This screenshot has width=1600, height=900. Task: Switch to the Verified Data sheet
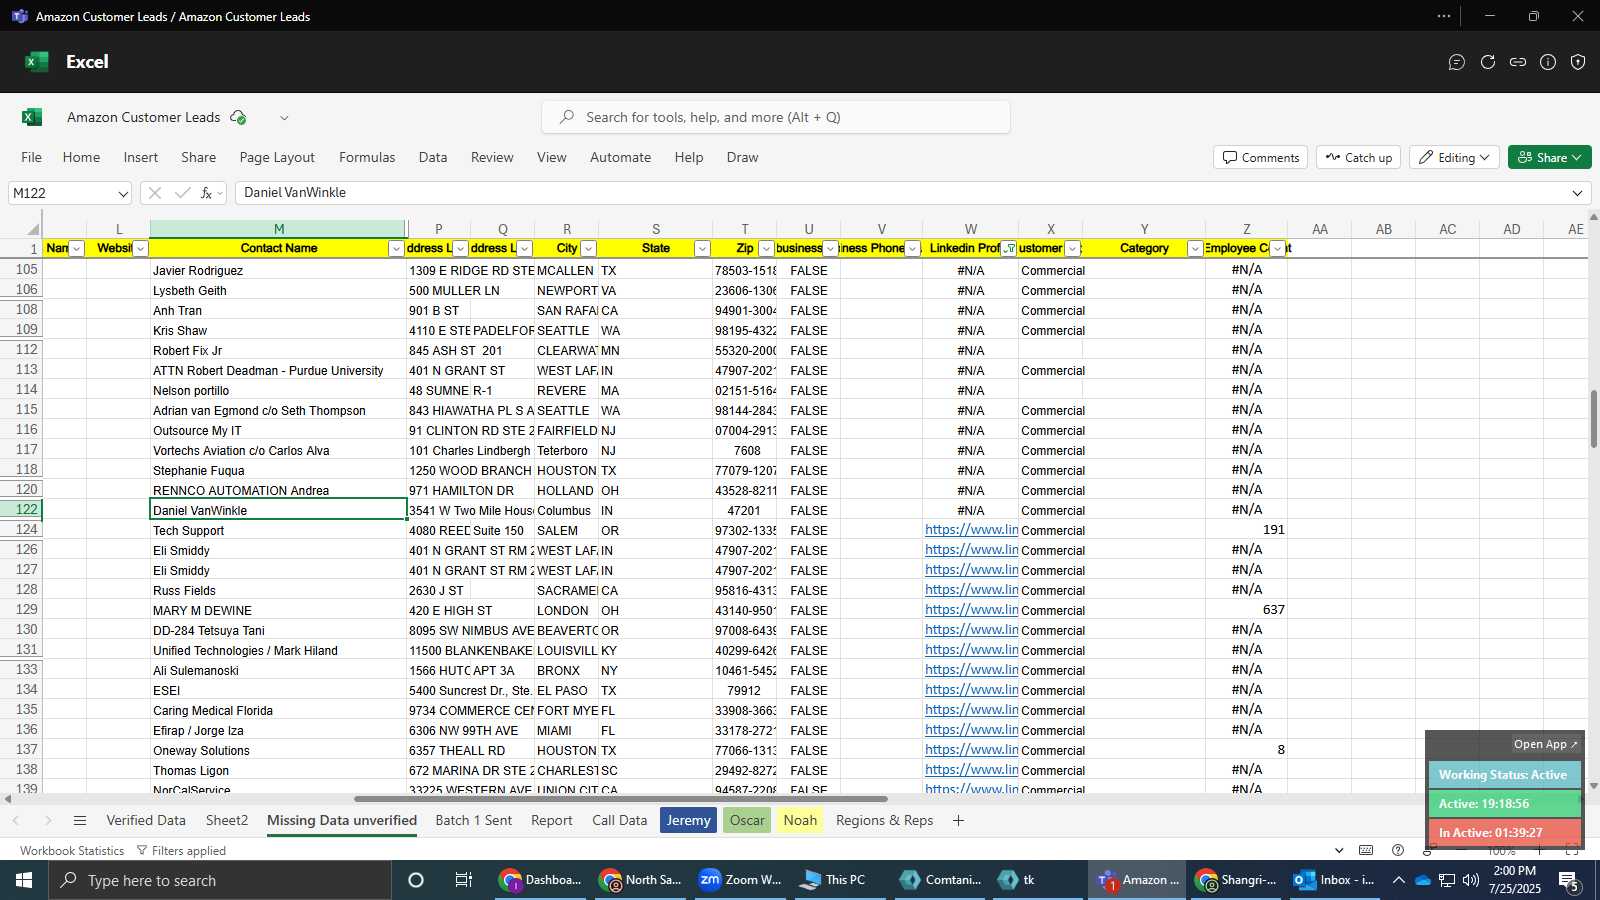tap(146, 821)
